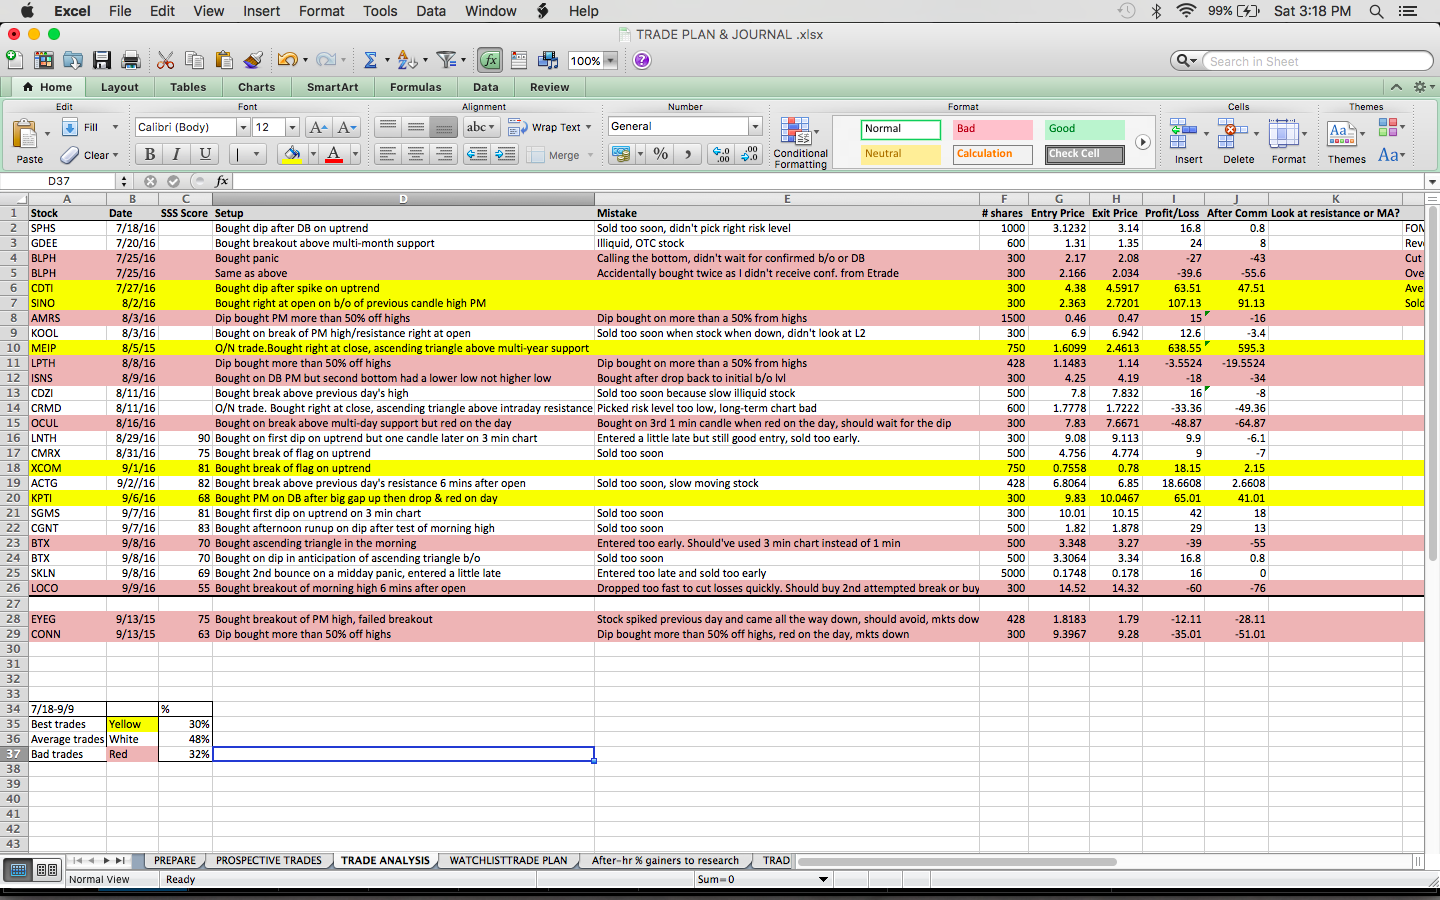Click the AutoSum sigma icon
The width and height of the screenshot is (1440, 900).
[370, 61]
